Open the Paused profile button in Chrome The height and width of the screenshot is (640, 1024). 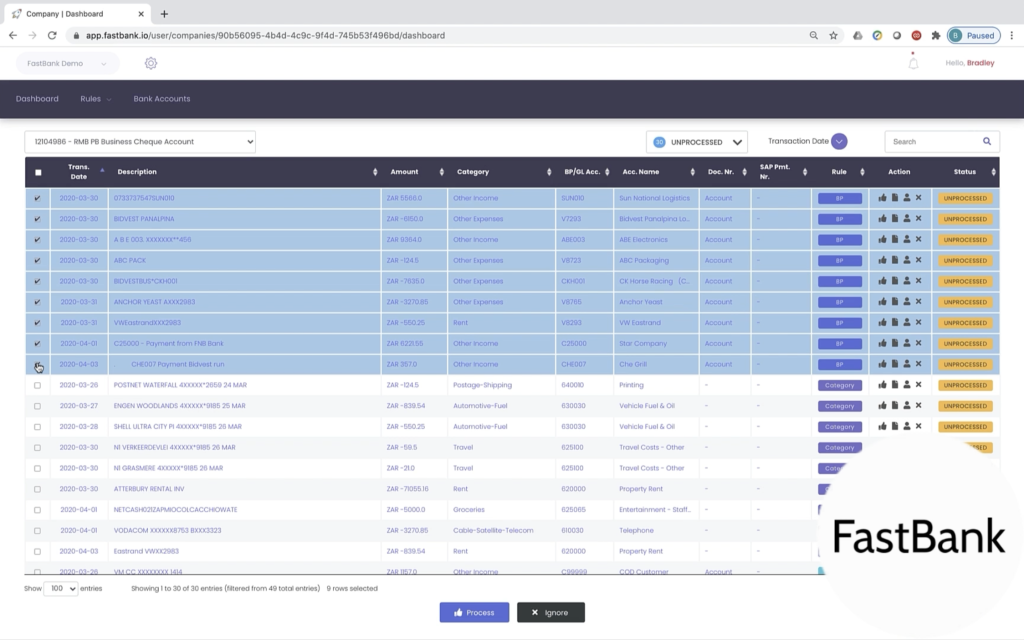point(974,35)
